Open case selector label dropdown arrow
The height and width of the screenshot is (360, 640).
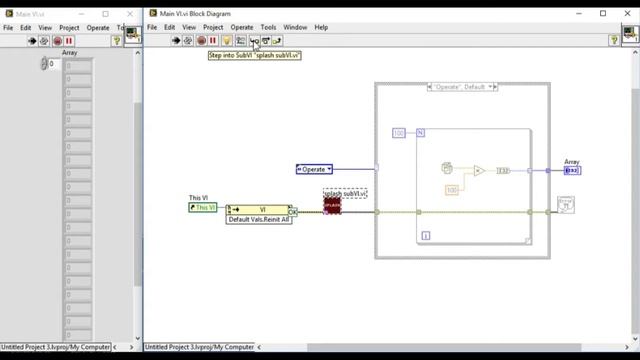490,87
